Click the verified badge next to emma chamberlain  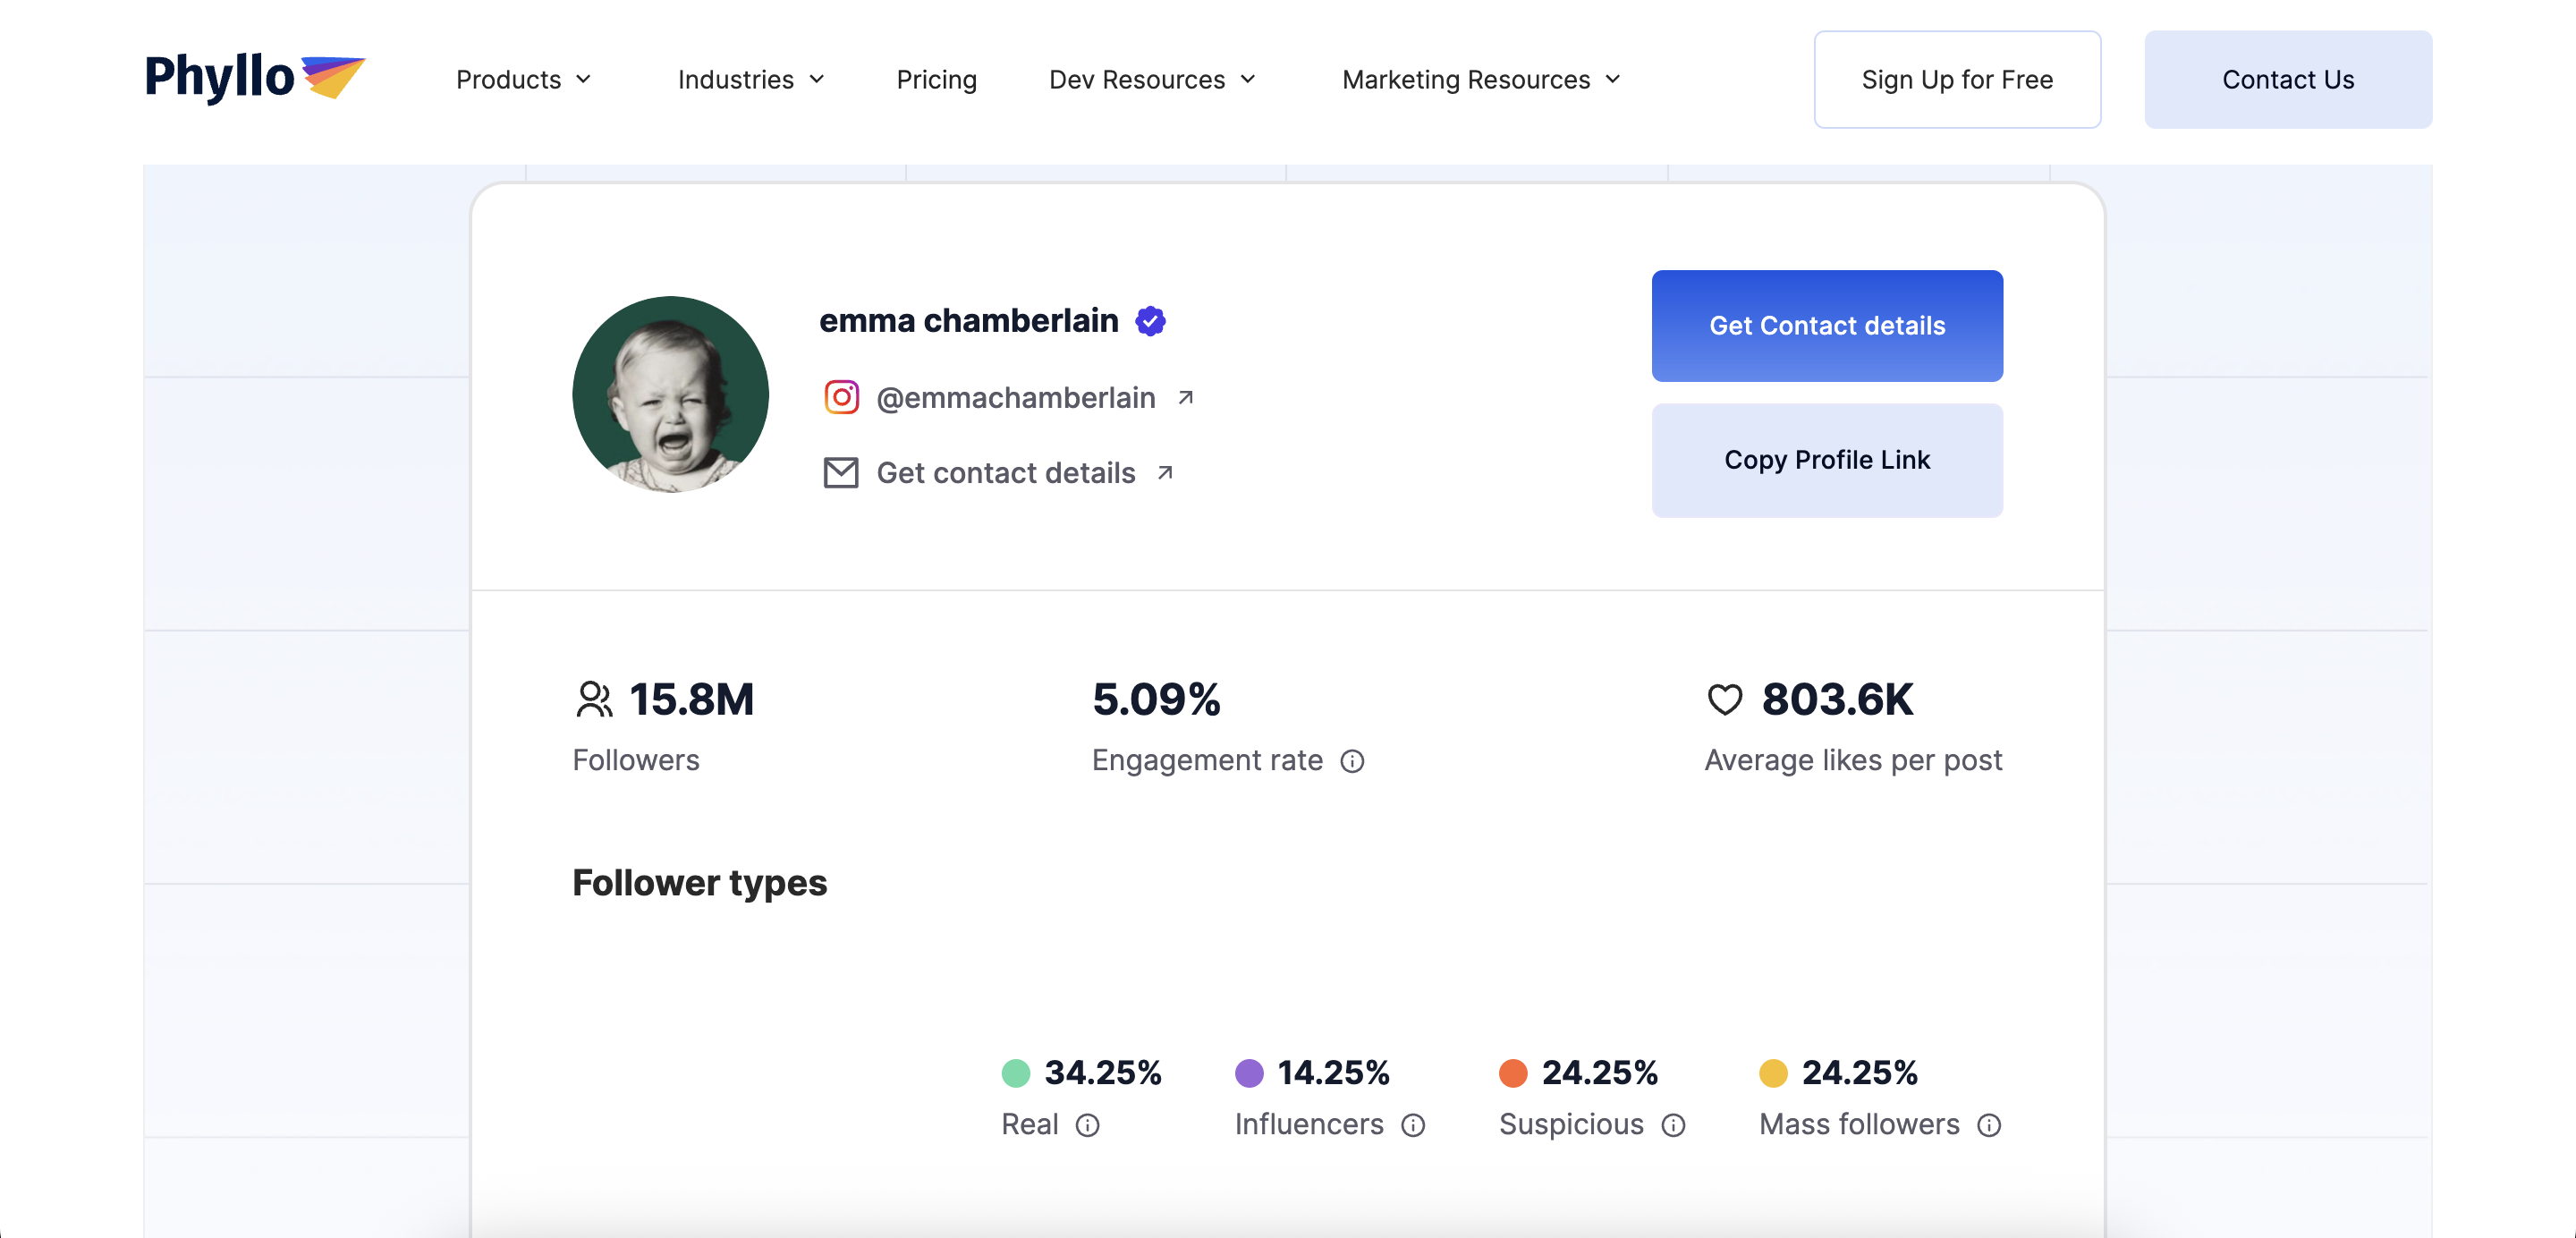tap(1150, 321)
